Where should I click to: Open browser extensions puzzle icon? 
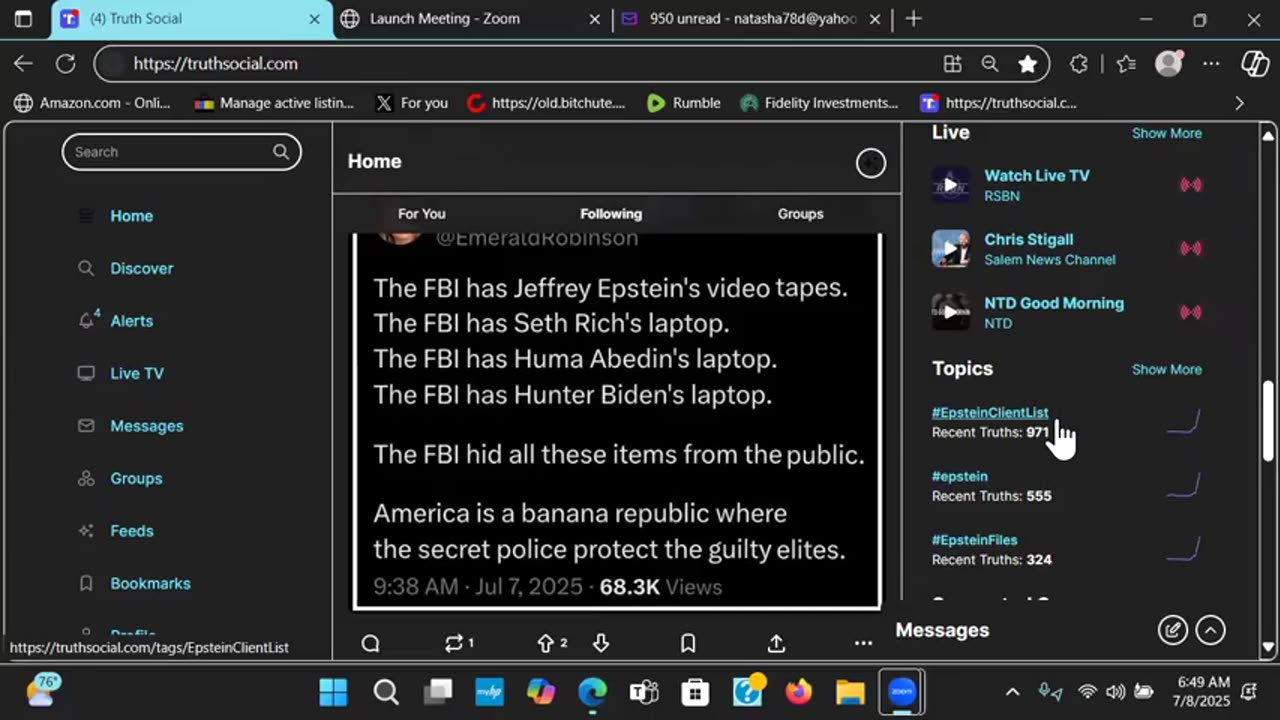click(1078, 64)
